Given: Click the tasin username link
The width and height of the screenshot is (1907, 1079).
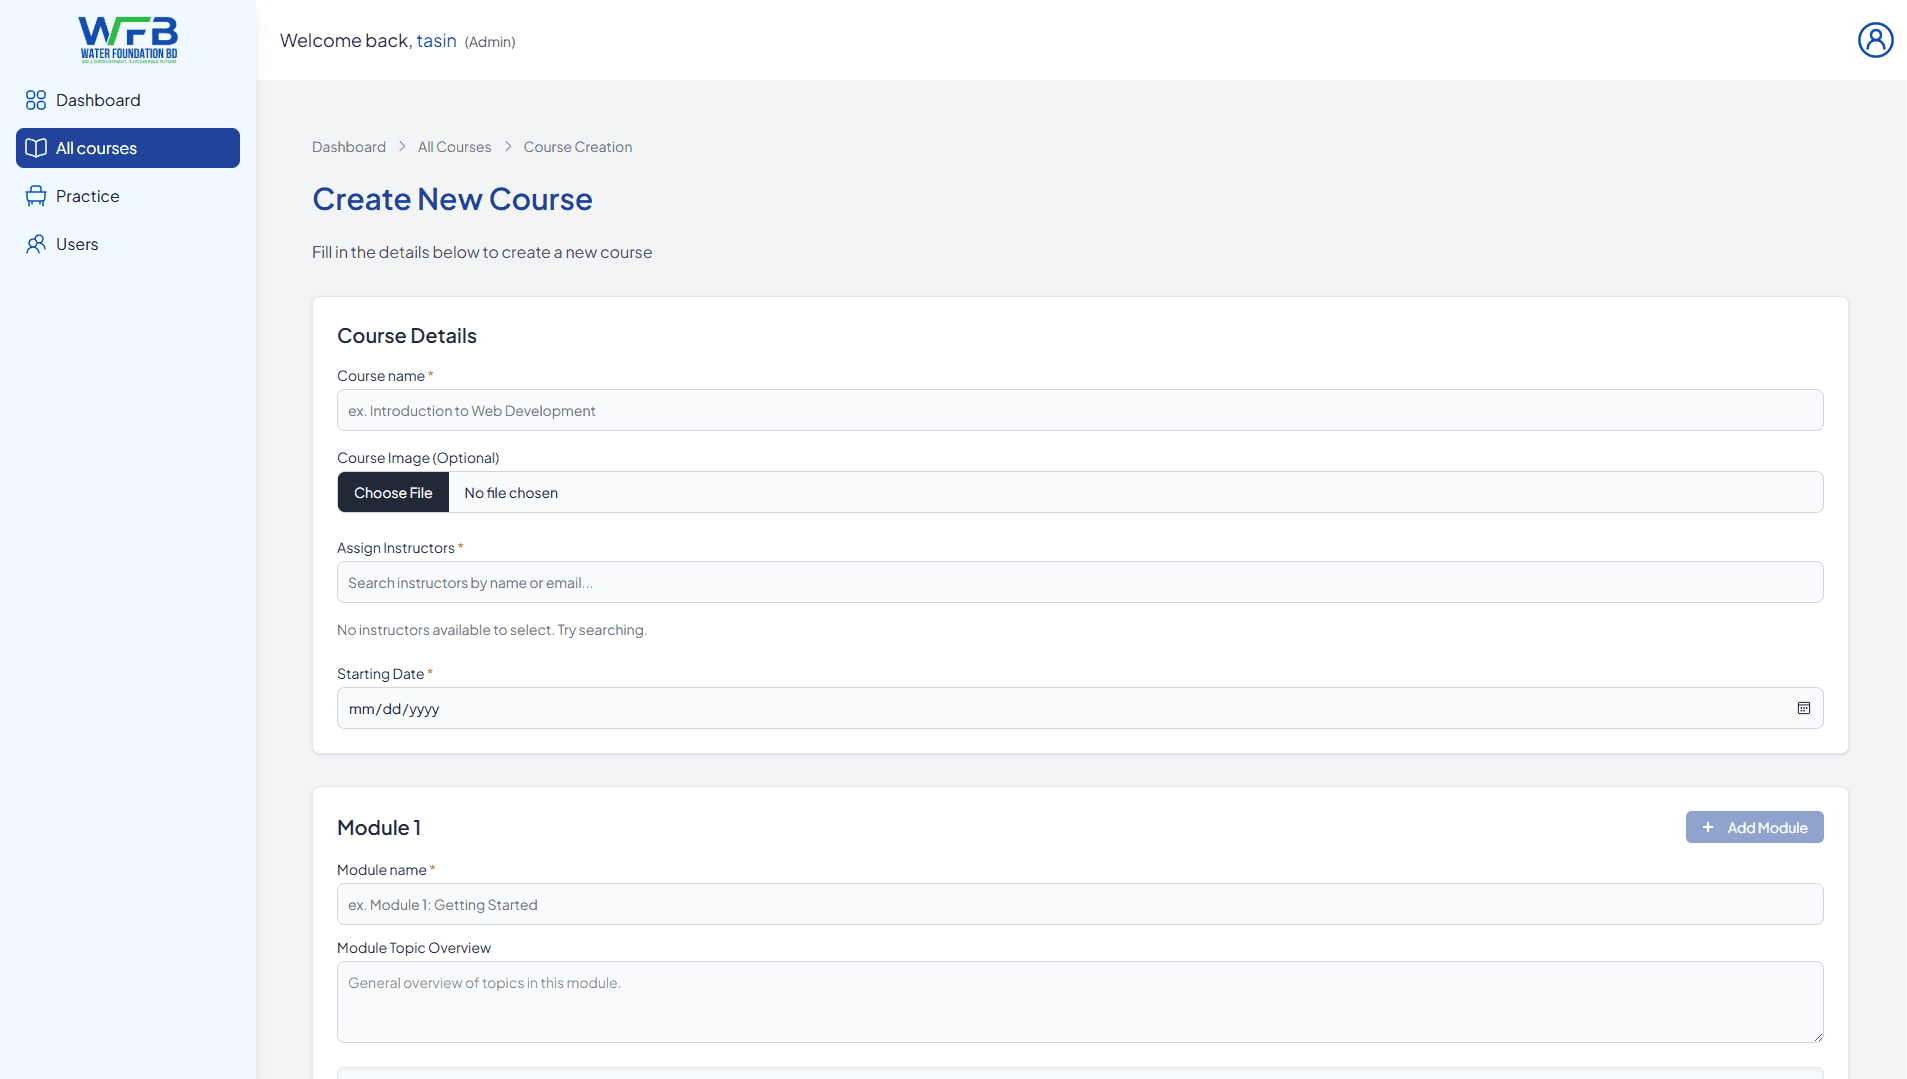Looking at the screenshot, I should [436, 41].
